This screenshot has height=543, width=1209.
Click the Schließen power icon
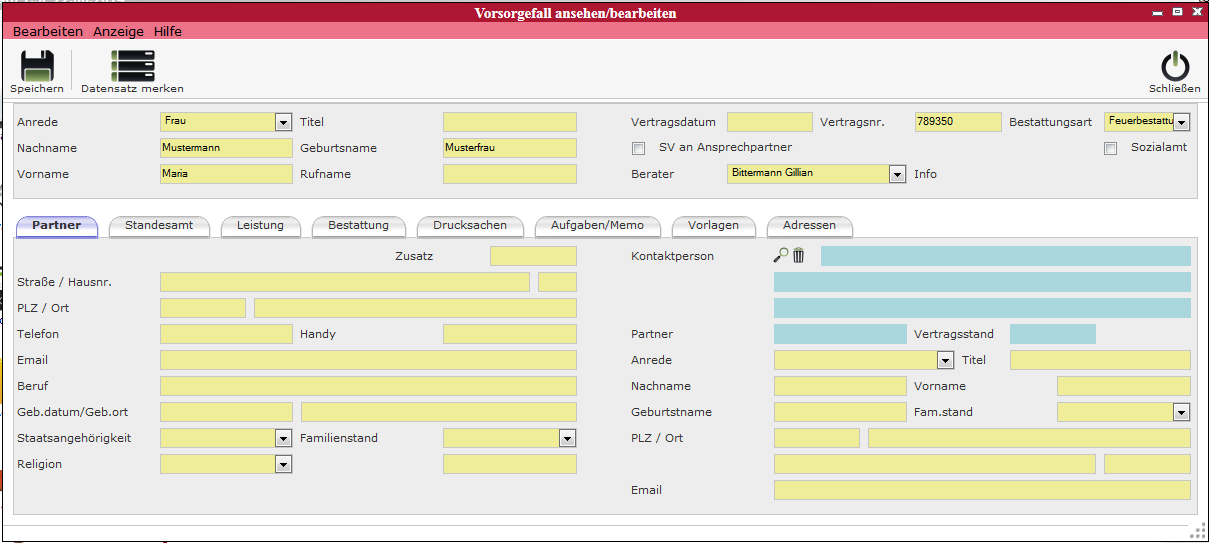tap(1175, 66)
